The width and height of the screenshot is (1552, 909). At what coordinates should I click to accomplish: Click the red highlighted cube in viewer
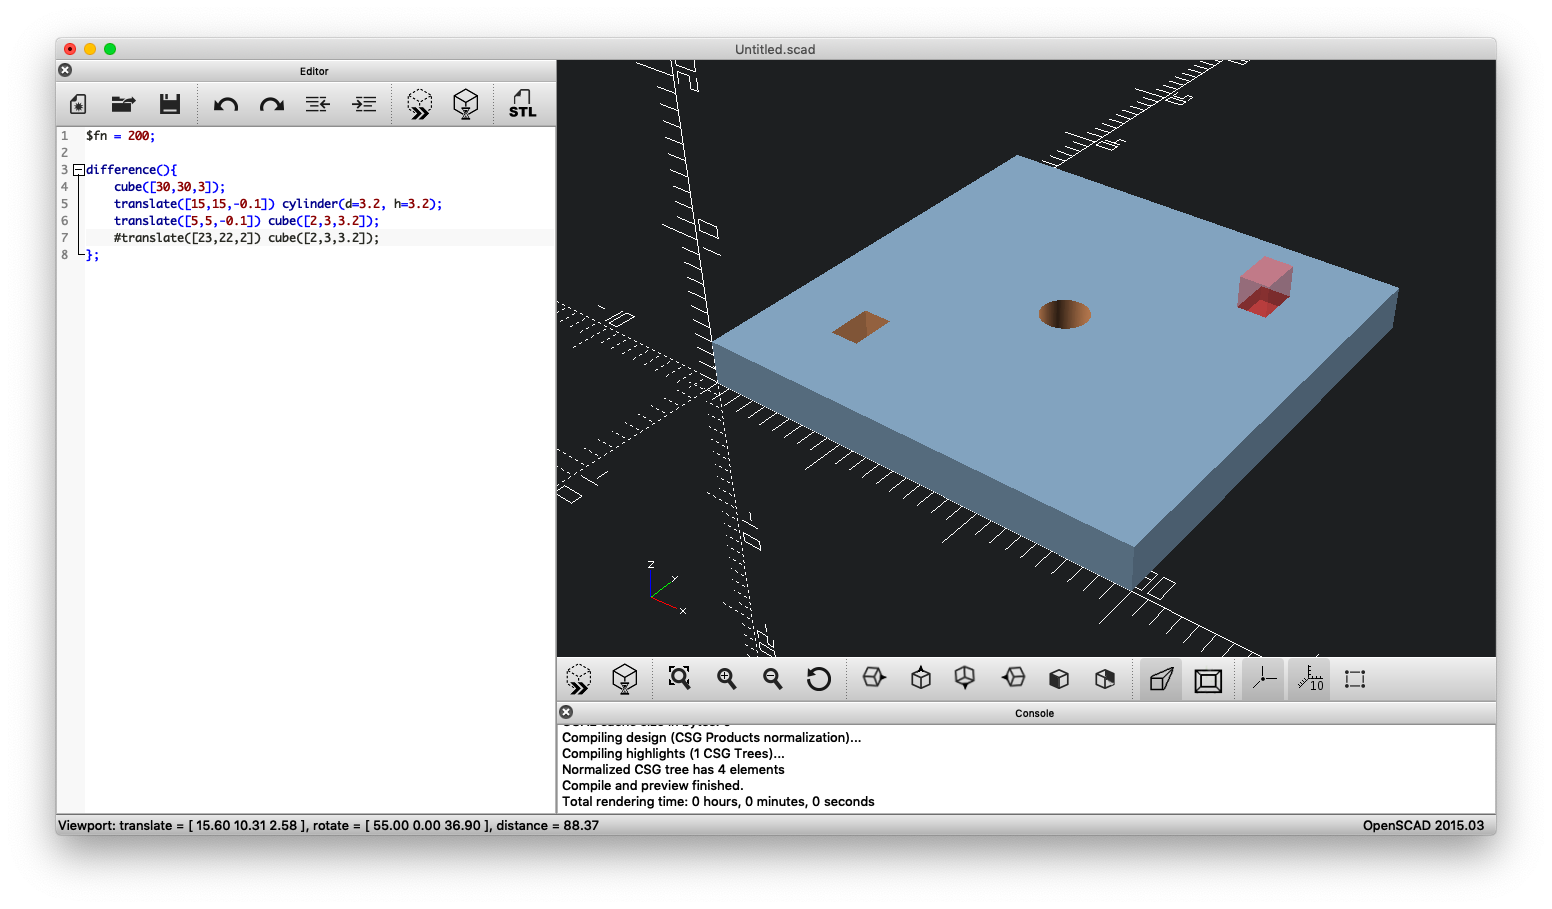point(1265,287)
